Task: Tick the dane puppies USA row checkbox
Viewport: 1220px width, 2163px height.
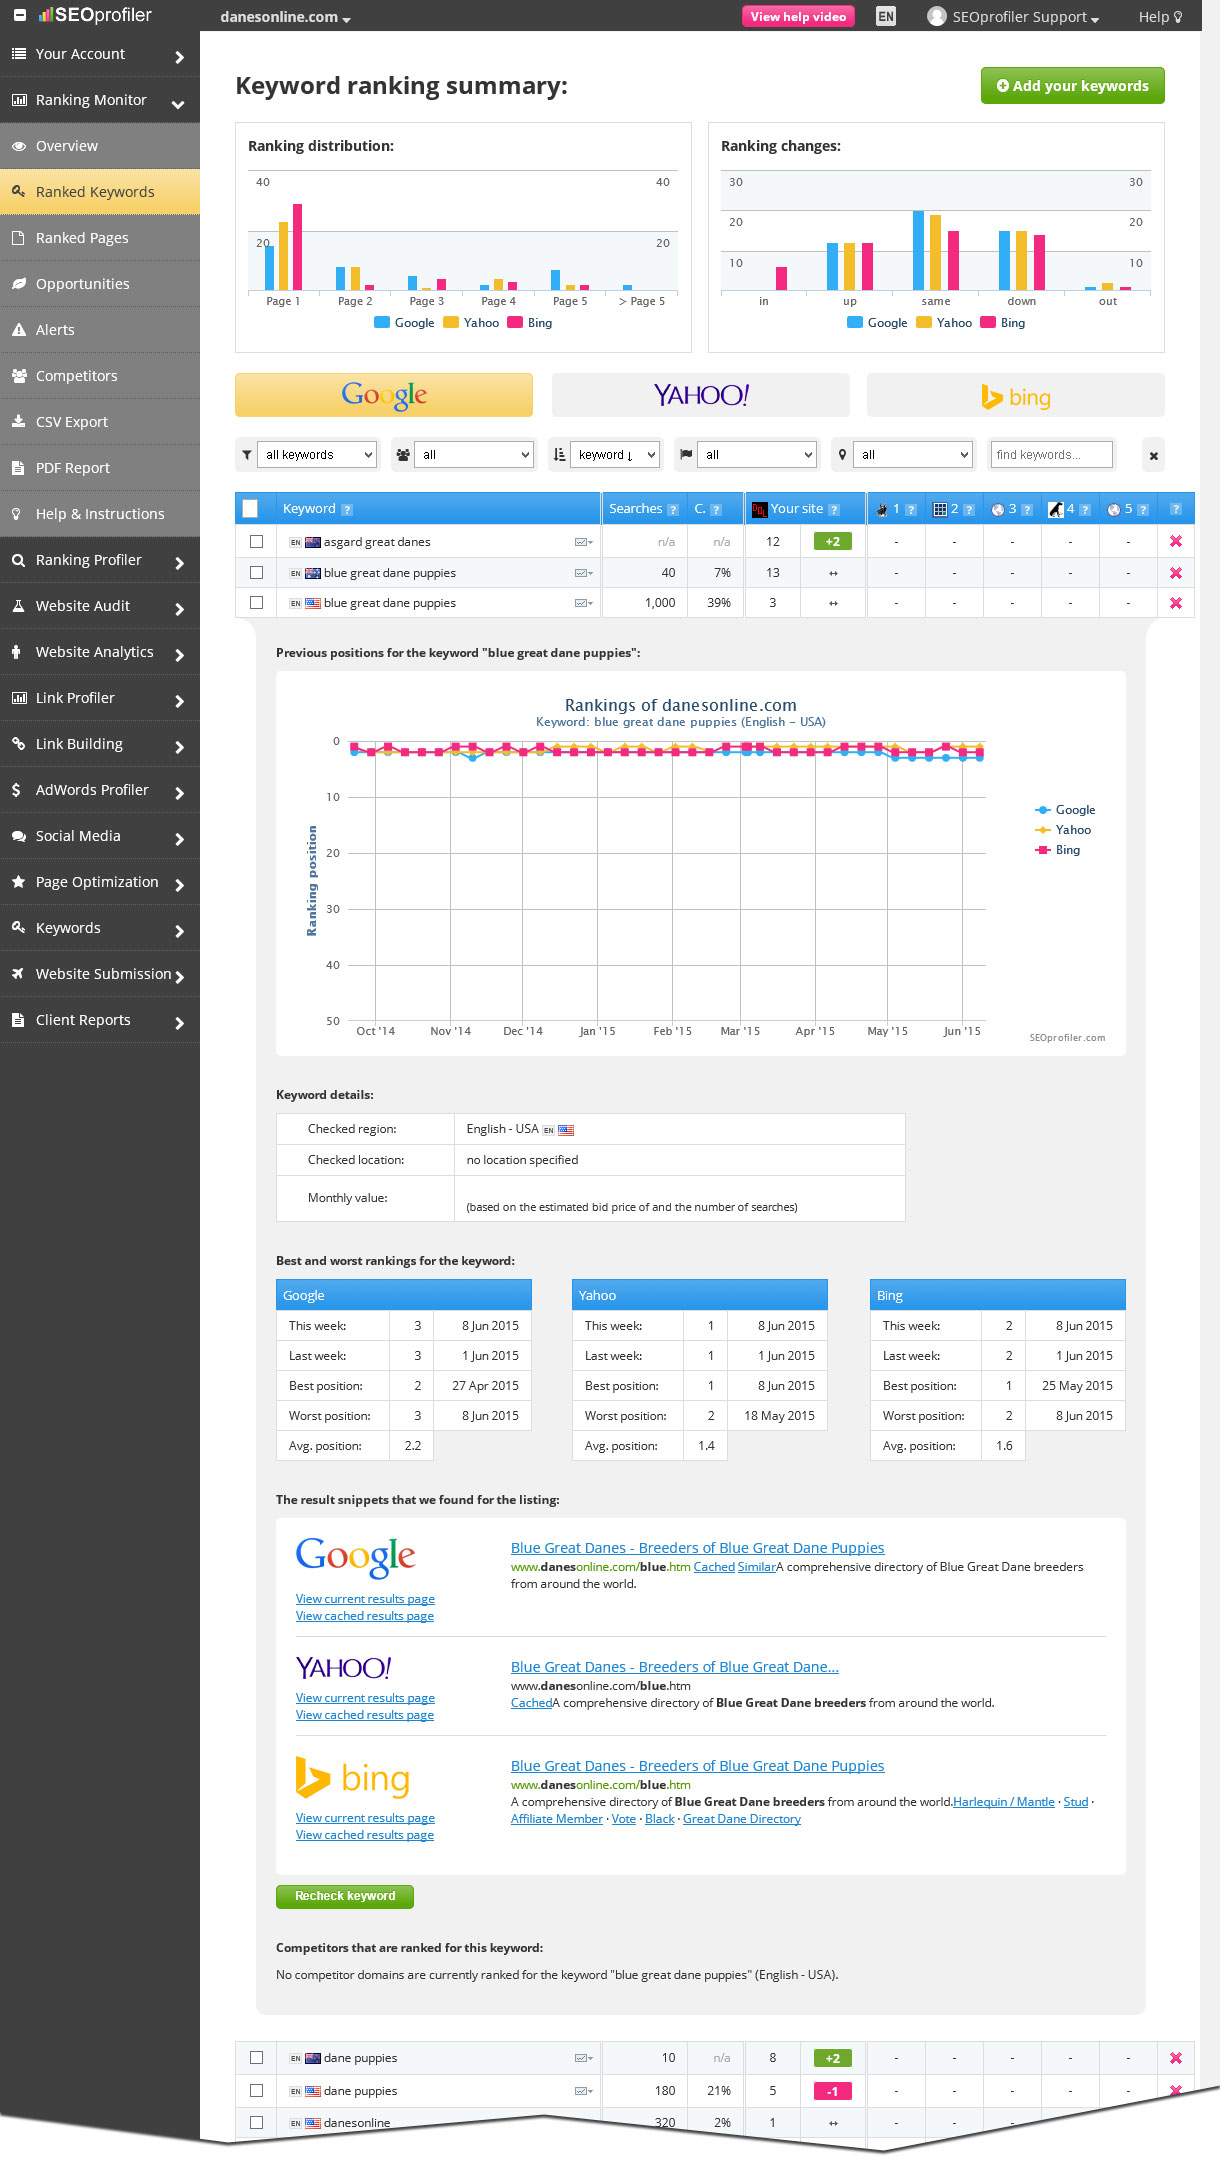Action: 256,2090
